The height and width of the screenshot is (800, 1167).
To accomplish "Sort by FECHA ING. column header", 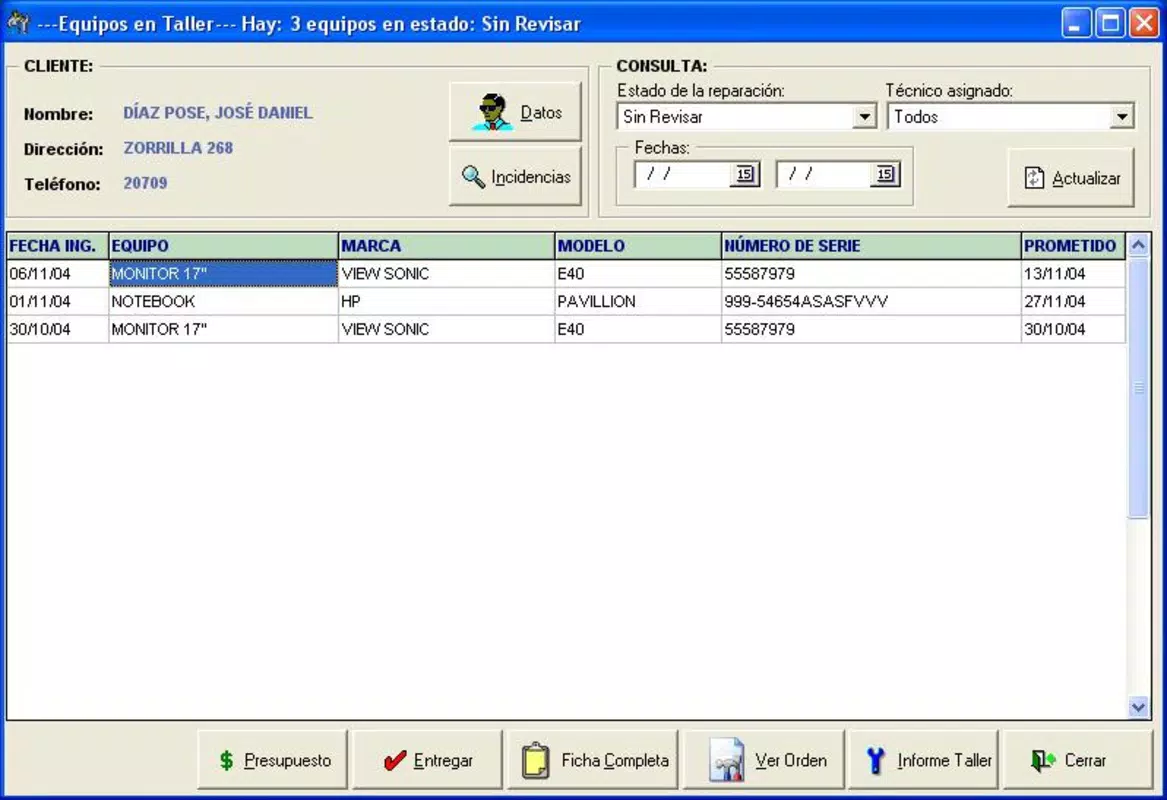I will pos(58,246).
